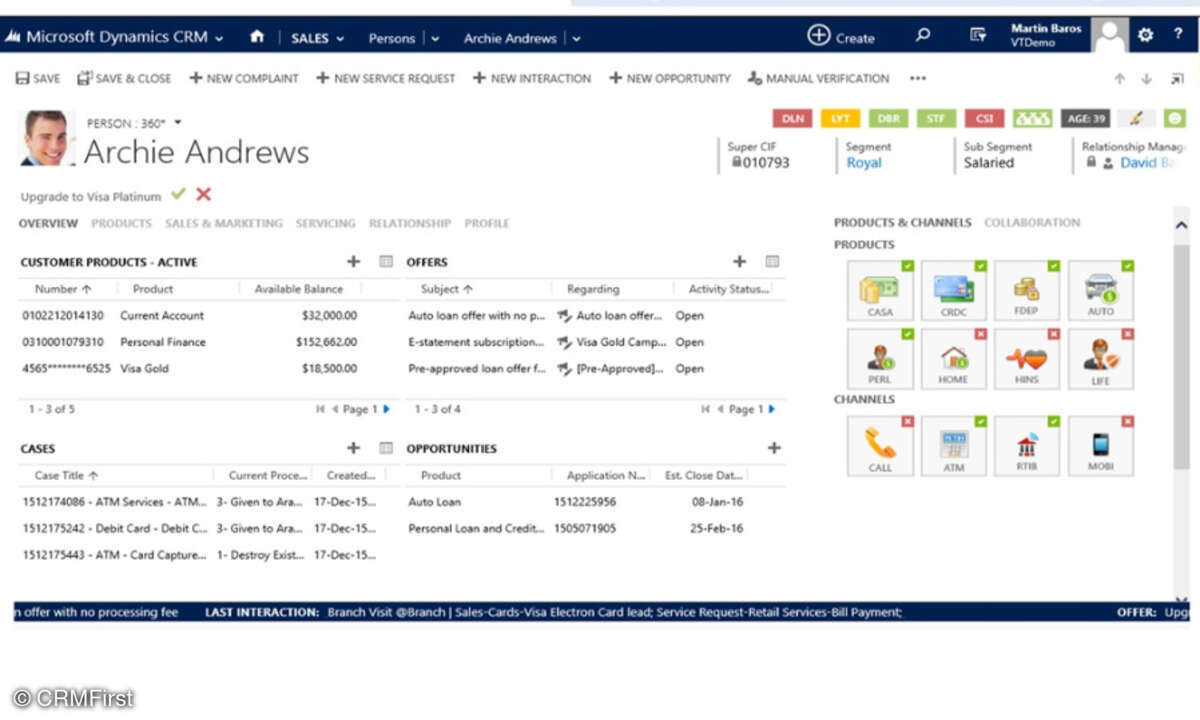The width and height of the screenshot is (1200, 720).
Task: Open the Royal segment link
Action: coord(864,163)
